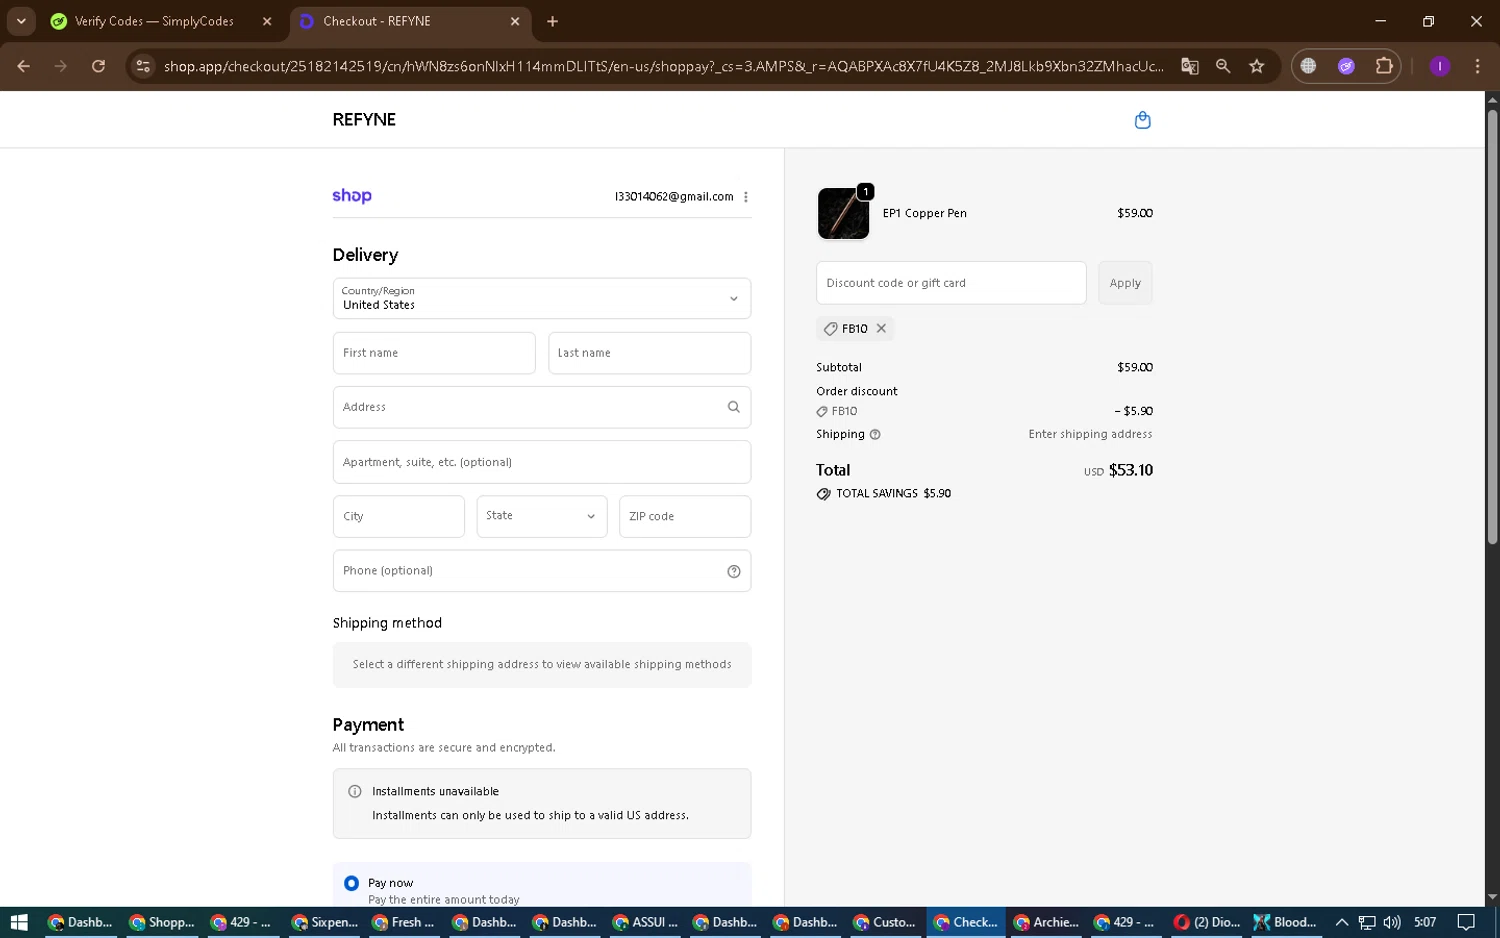Image resolution: width=1500 pixels, height=938 pixels.
Task: Click the shipping info question icon
Action: click(x=875, y=435)
